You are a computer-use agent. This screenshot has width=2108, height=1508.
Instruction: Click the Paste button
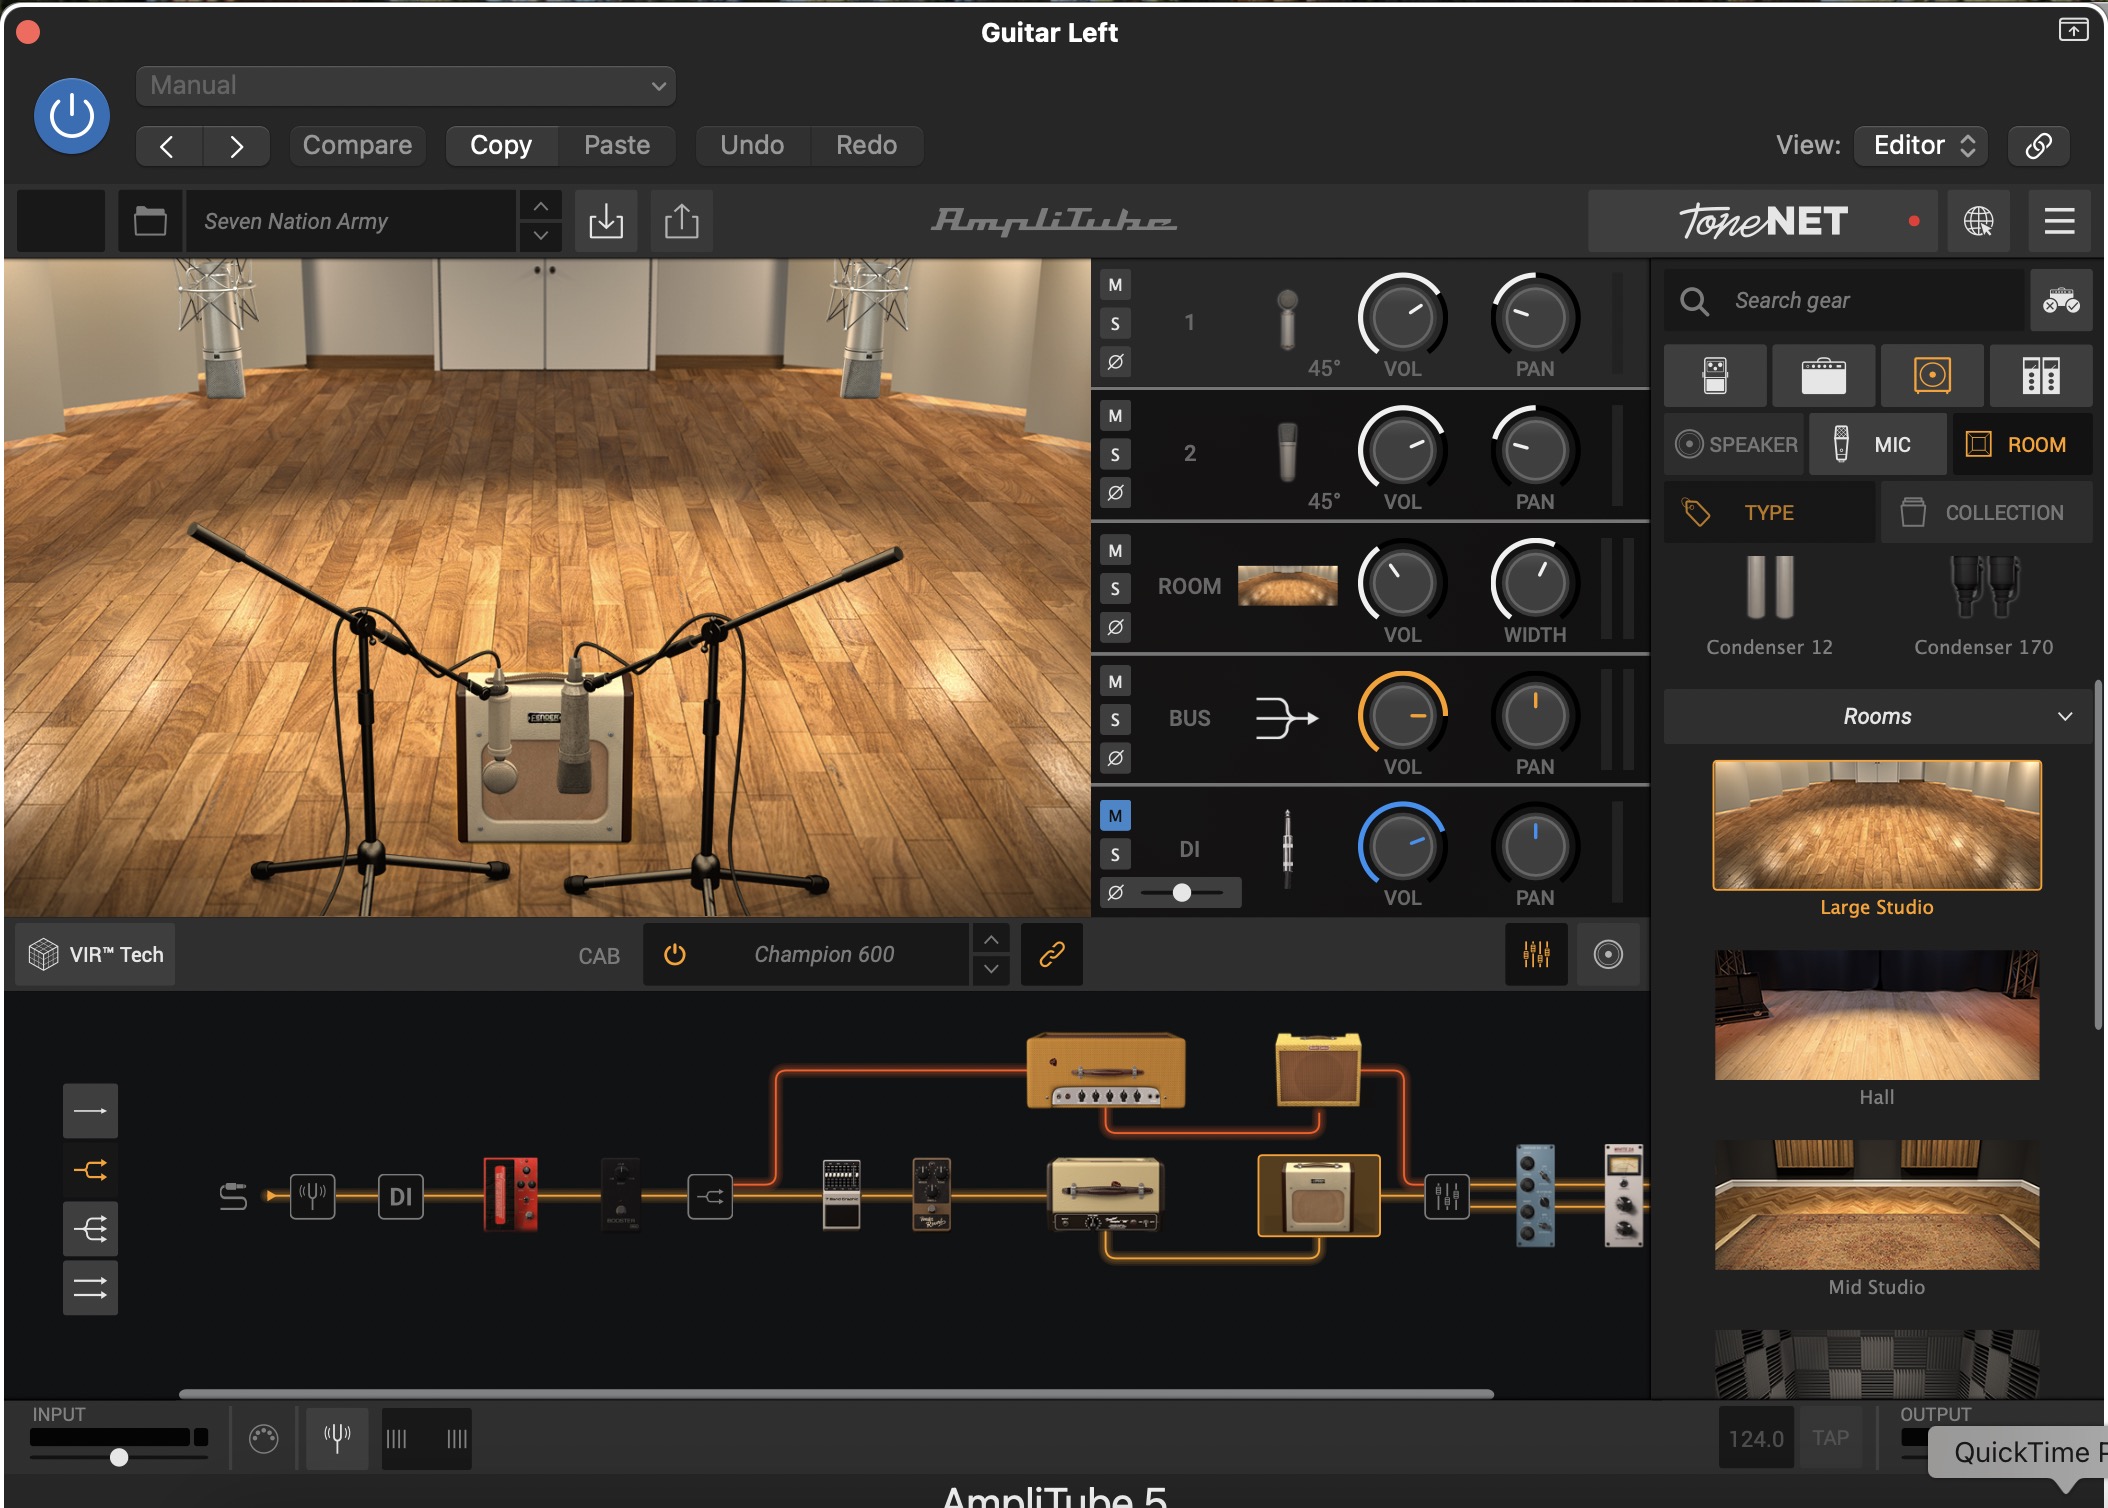[617, 146]
